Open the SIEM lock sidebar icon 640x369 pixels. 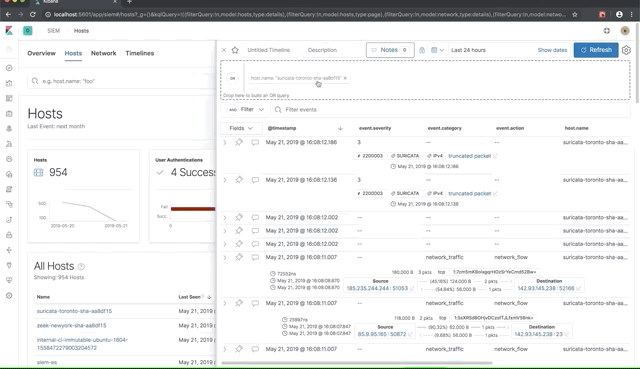9,235
